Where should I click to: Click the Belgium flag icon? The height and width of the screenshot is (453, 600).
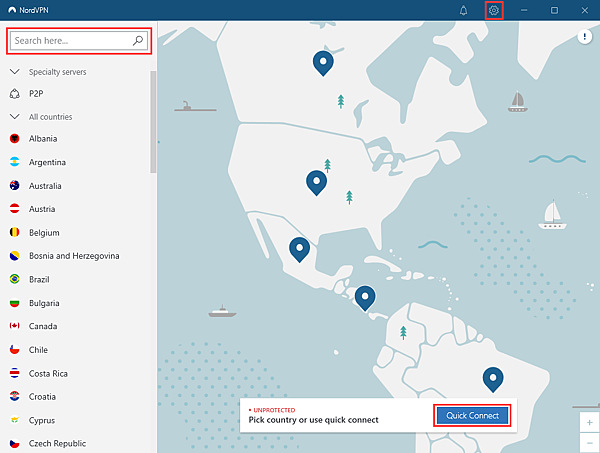[15, 232]
